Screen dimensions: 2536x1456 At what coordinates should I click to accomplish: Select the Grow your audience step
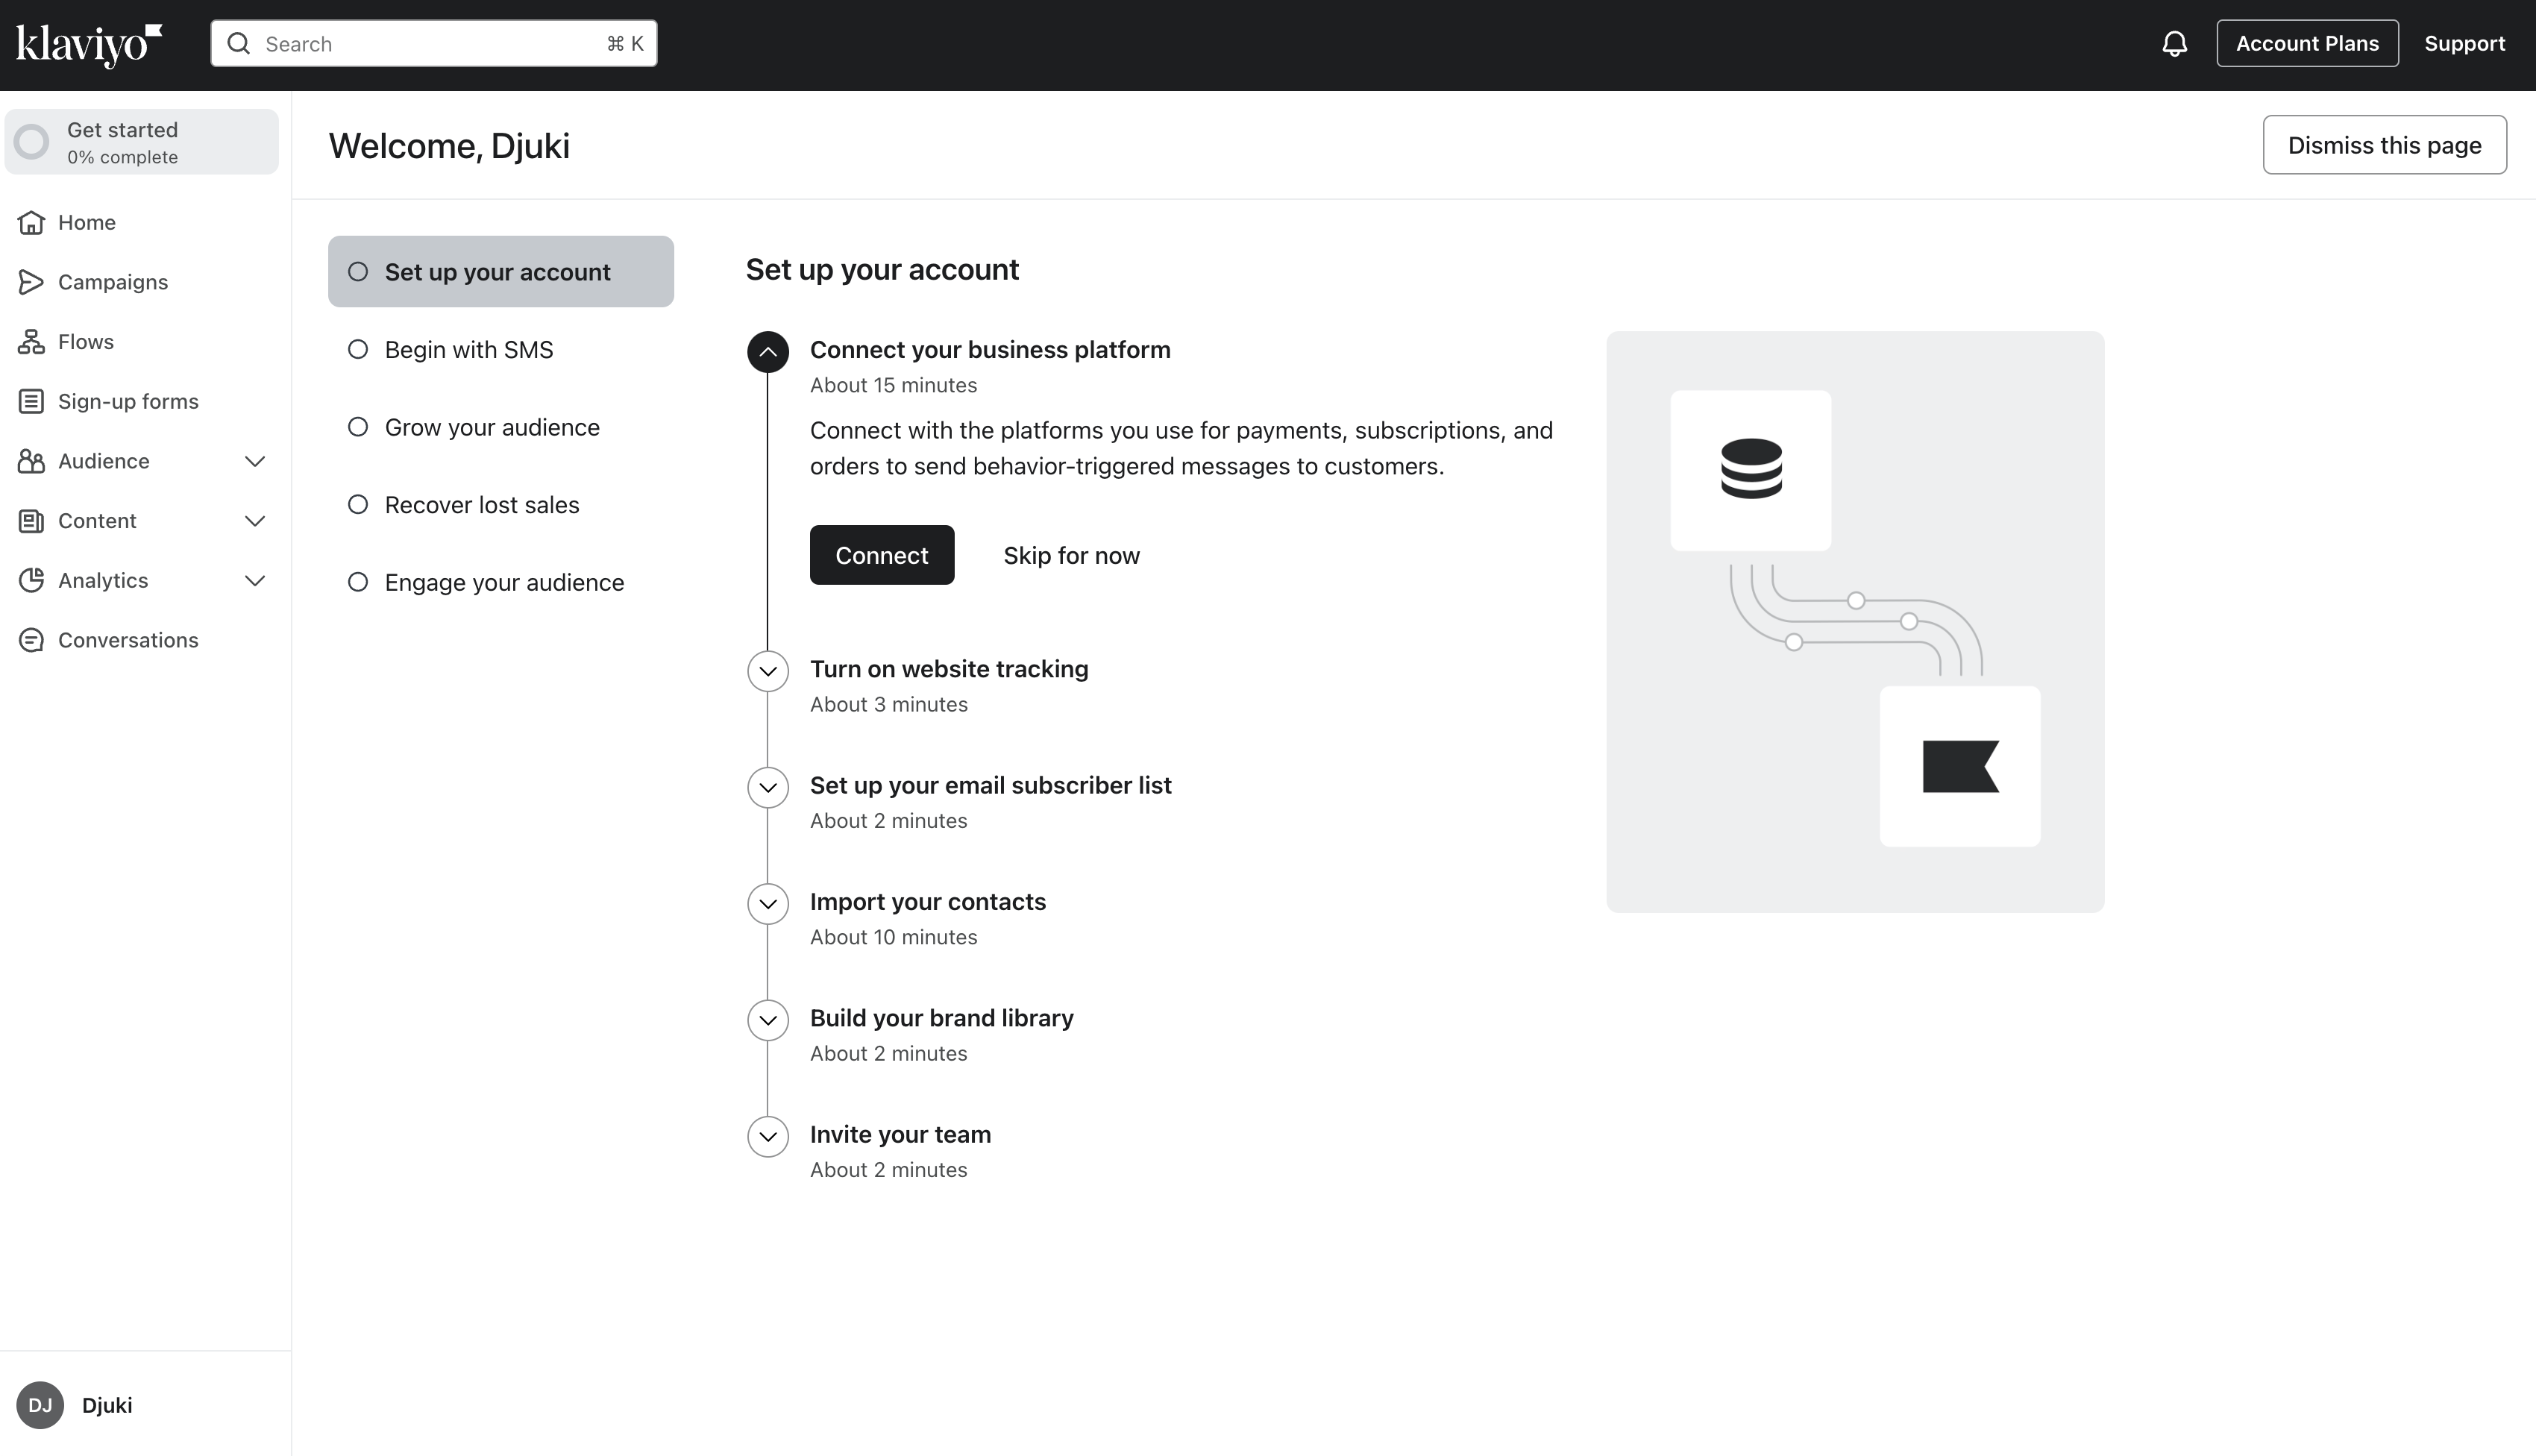(x=491, y=427)
